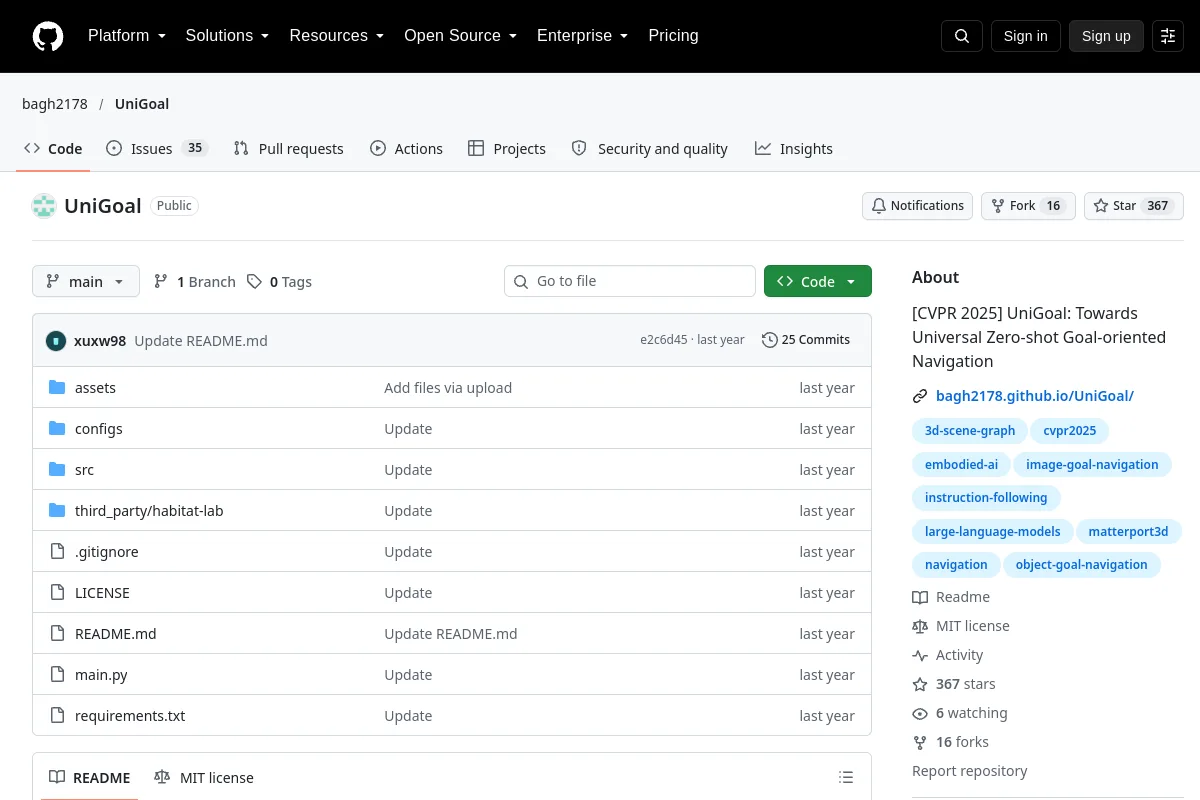
Task: Expand the green Code dropdown
Action: click(x=818, y=282)
